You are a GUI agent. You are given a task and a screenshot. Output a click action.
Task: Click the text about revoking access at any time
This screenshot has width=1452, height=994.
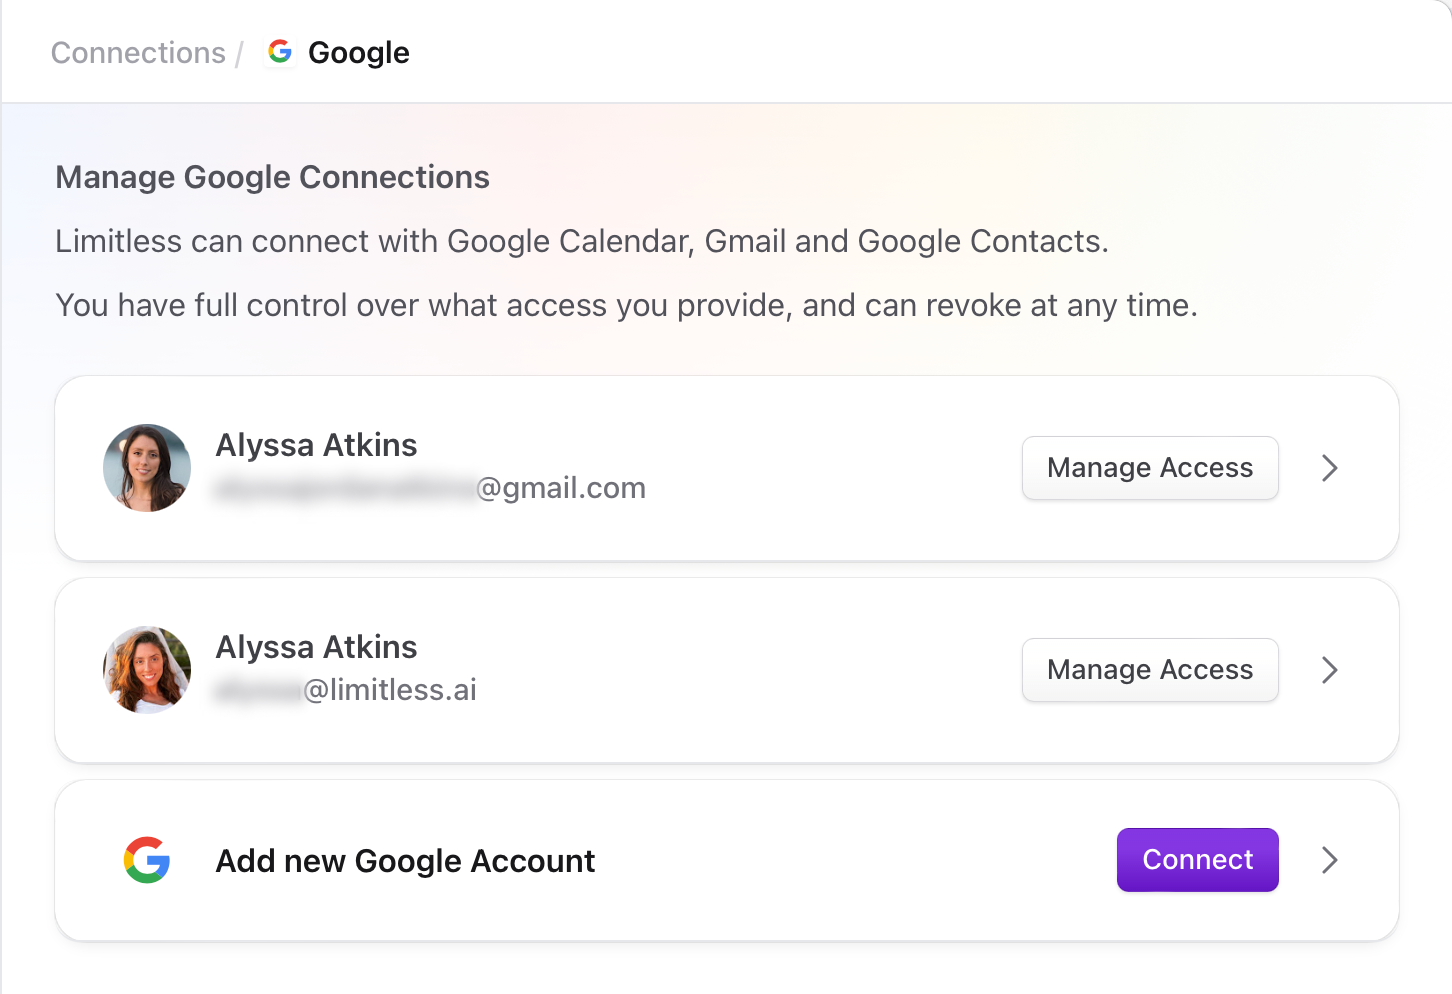coord(626,306)
